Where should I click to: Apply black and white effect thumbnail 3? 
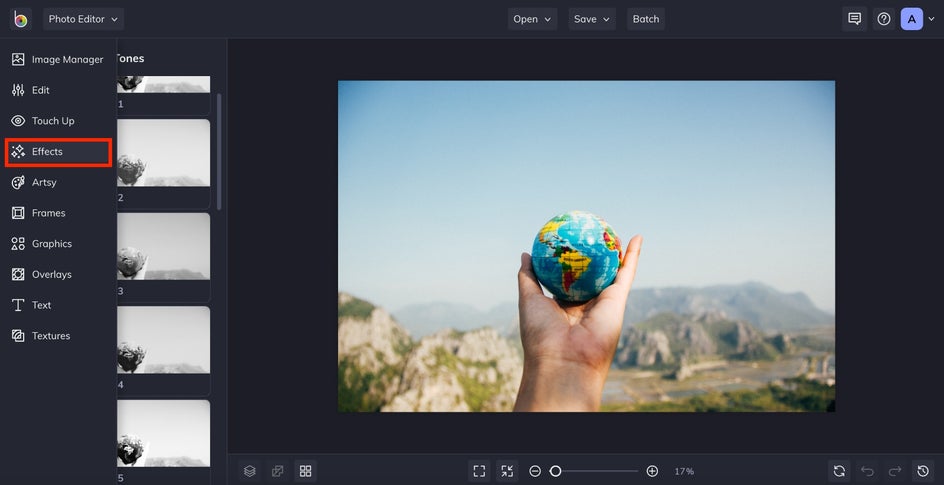click(163, 246)
